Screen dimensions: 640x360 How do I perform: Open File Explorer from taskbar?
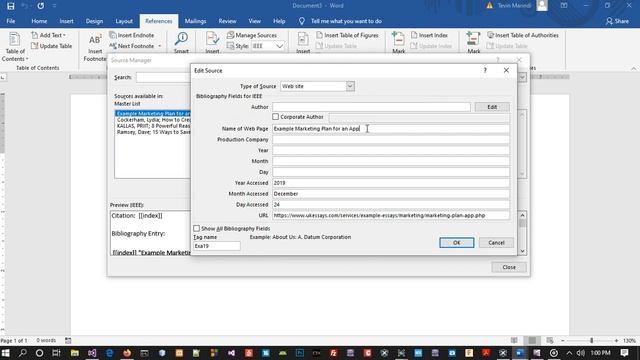[x=74, y=353]
